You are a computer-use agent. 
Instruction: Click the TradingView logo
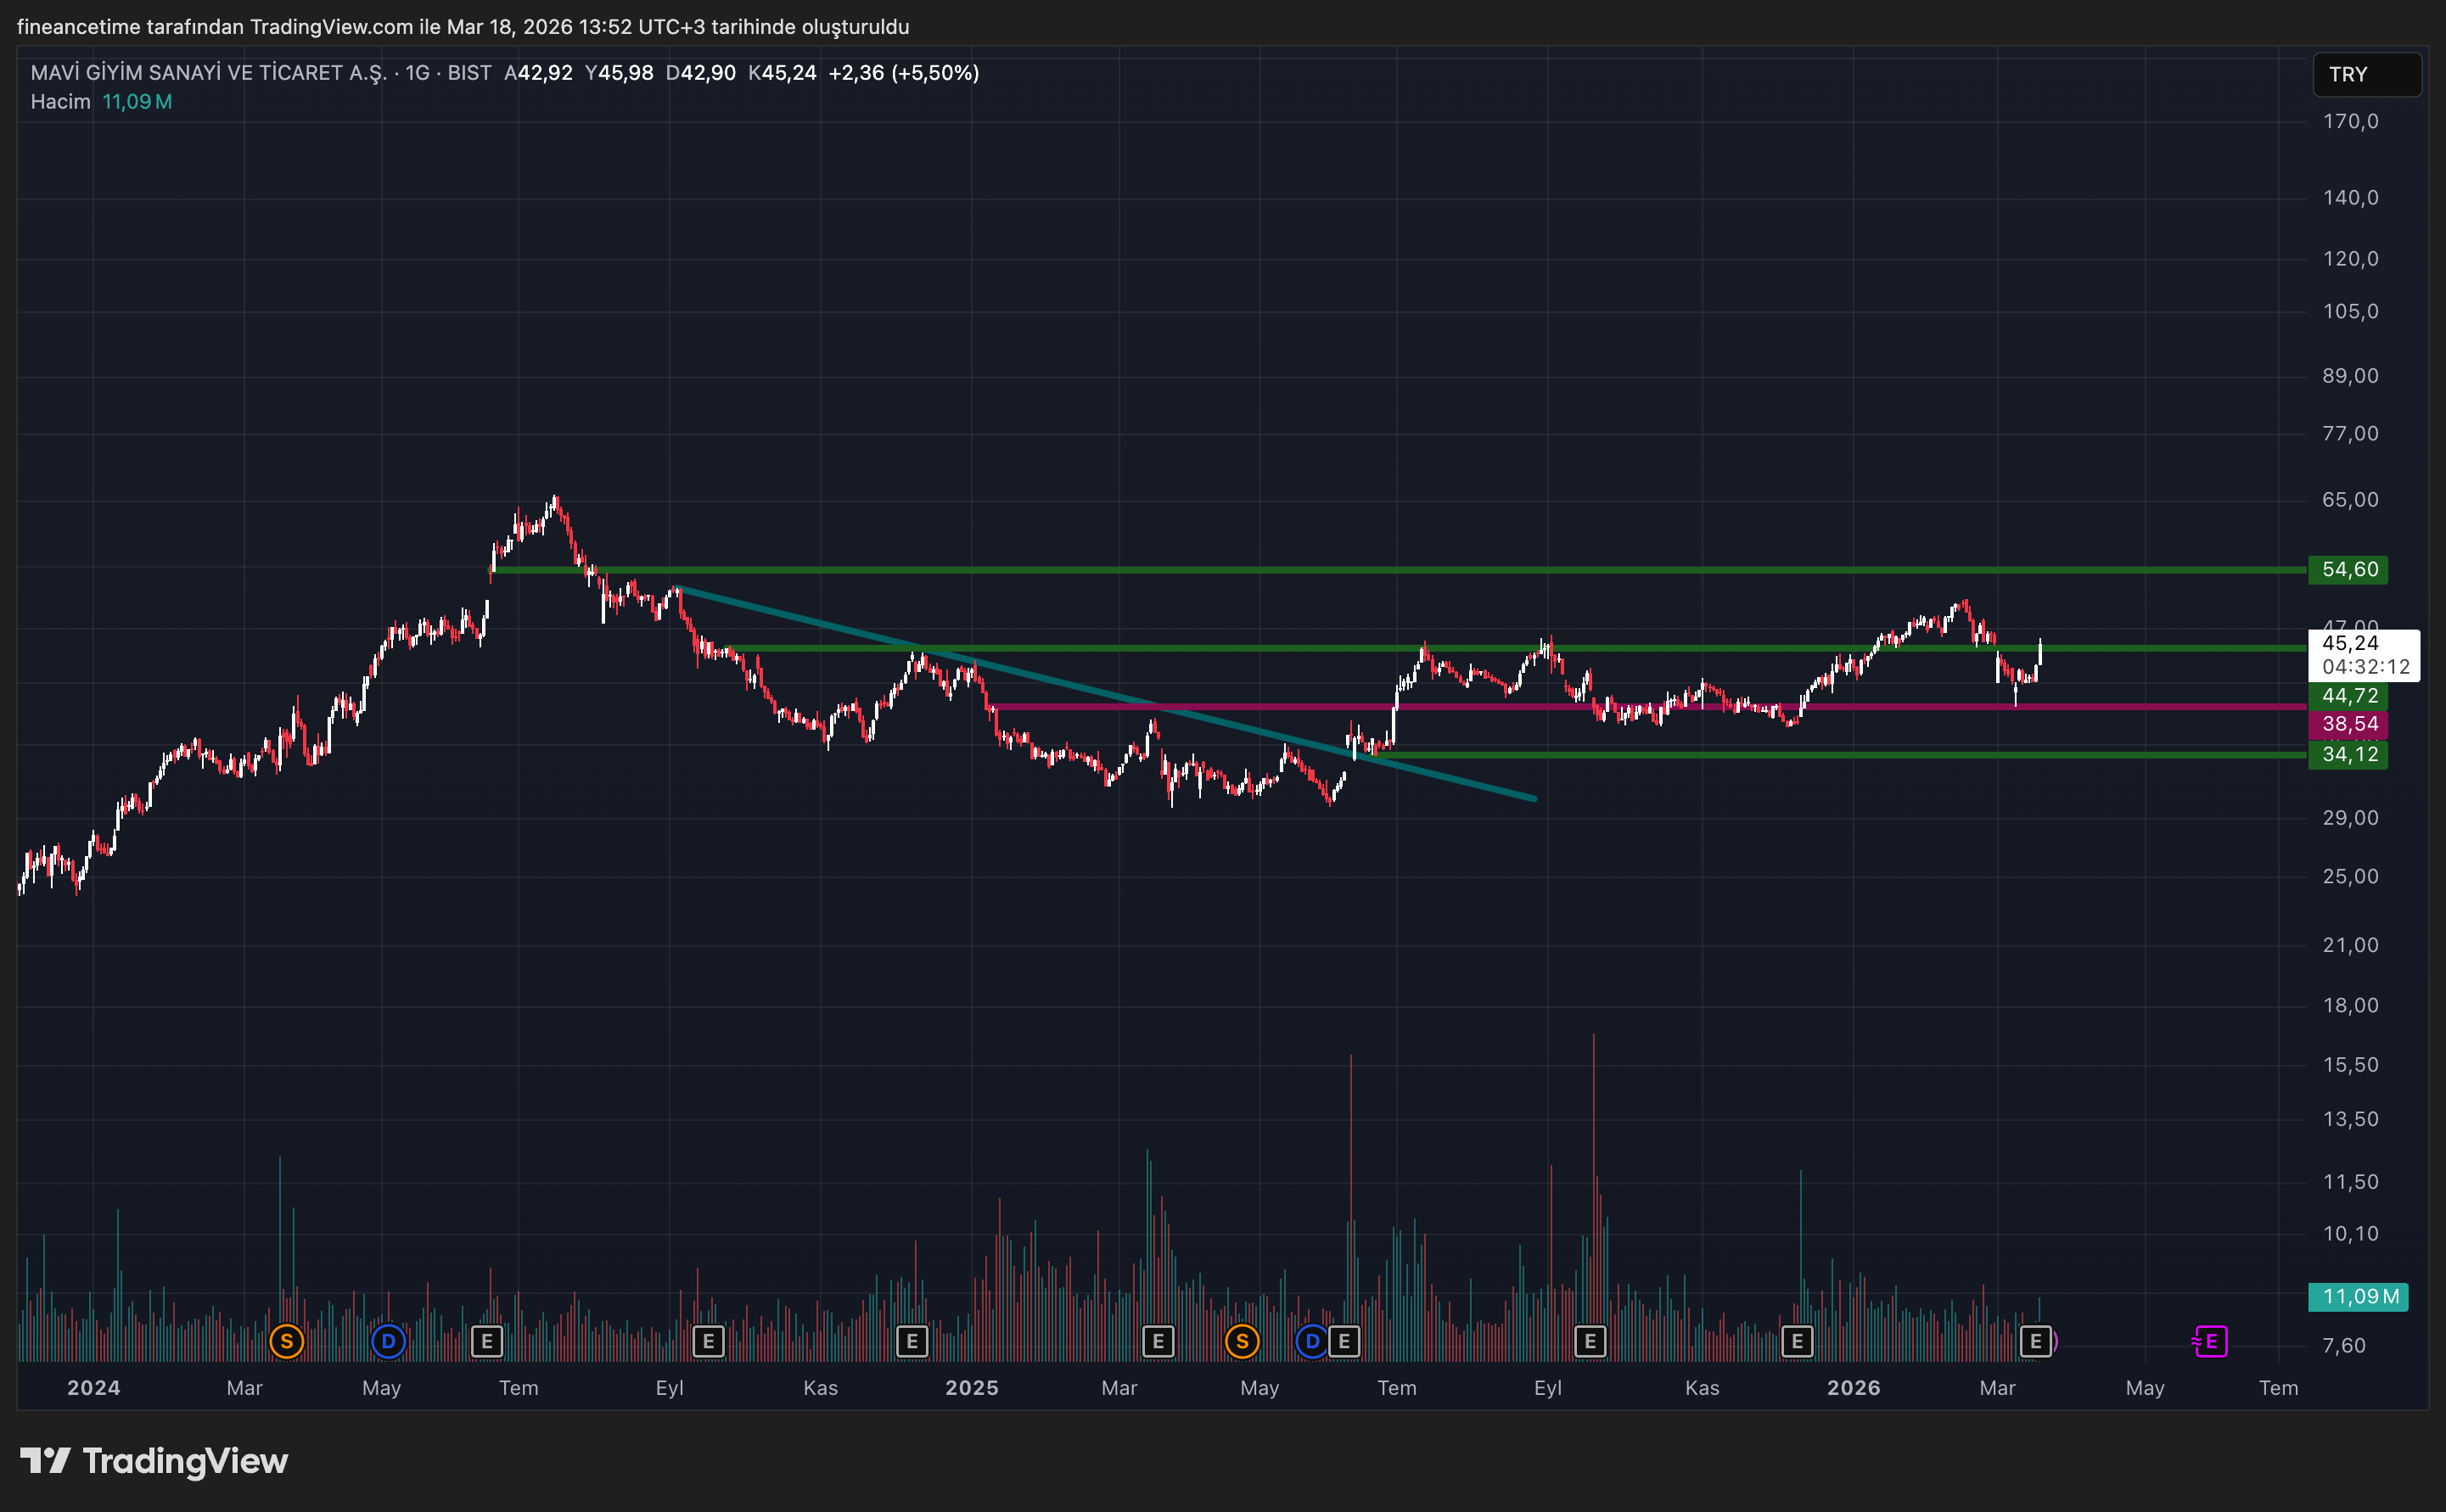pos(154,1461)
